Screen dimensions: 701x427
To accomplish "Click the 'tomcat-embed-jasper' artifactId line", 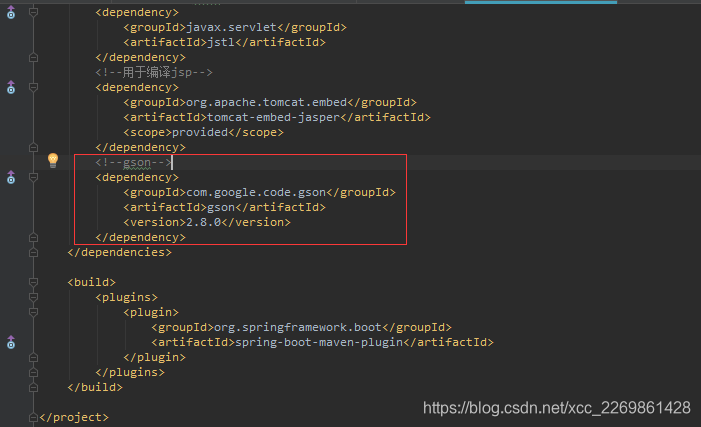I will point(277,117).
